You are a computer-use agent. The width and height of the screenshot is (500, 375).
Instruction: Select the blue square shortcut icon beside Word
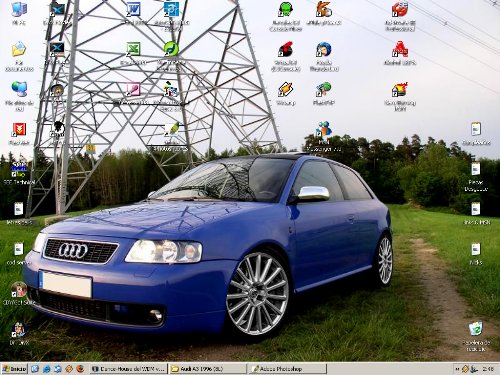pos(171,9)
